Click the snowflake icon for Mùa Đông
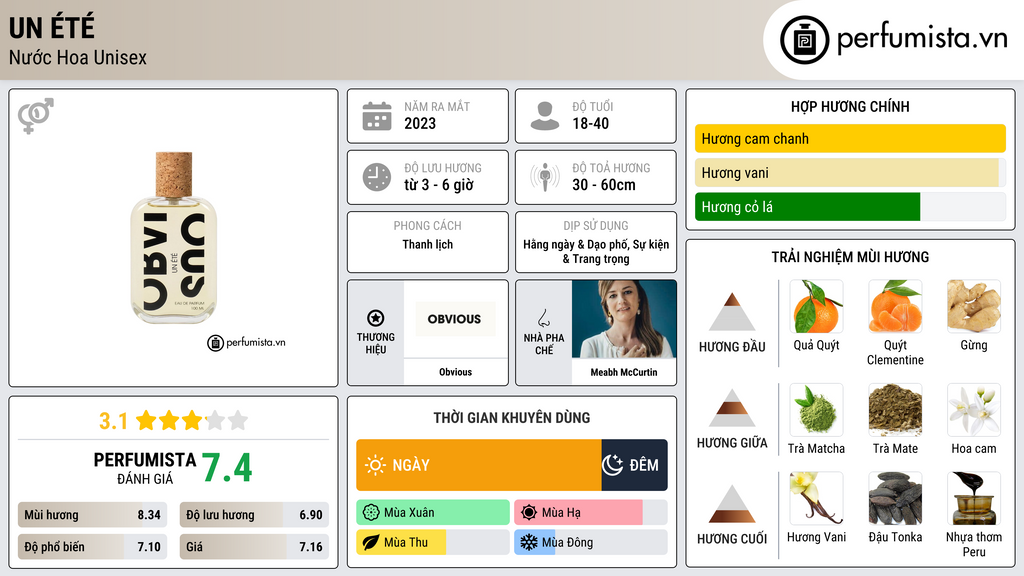 tap(529, 542)
